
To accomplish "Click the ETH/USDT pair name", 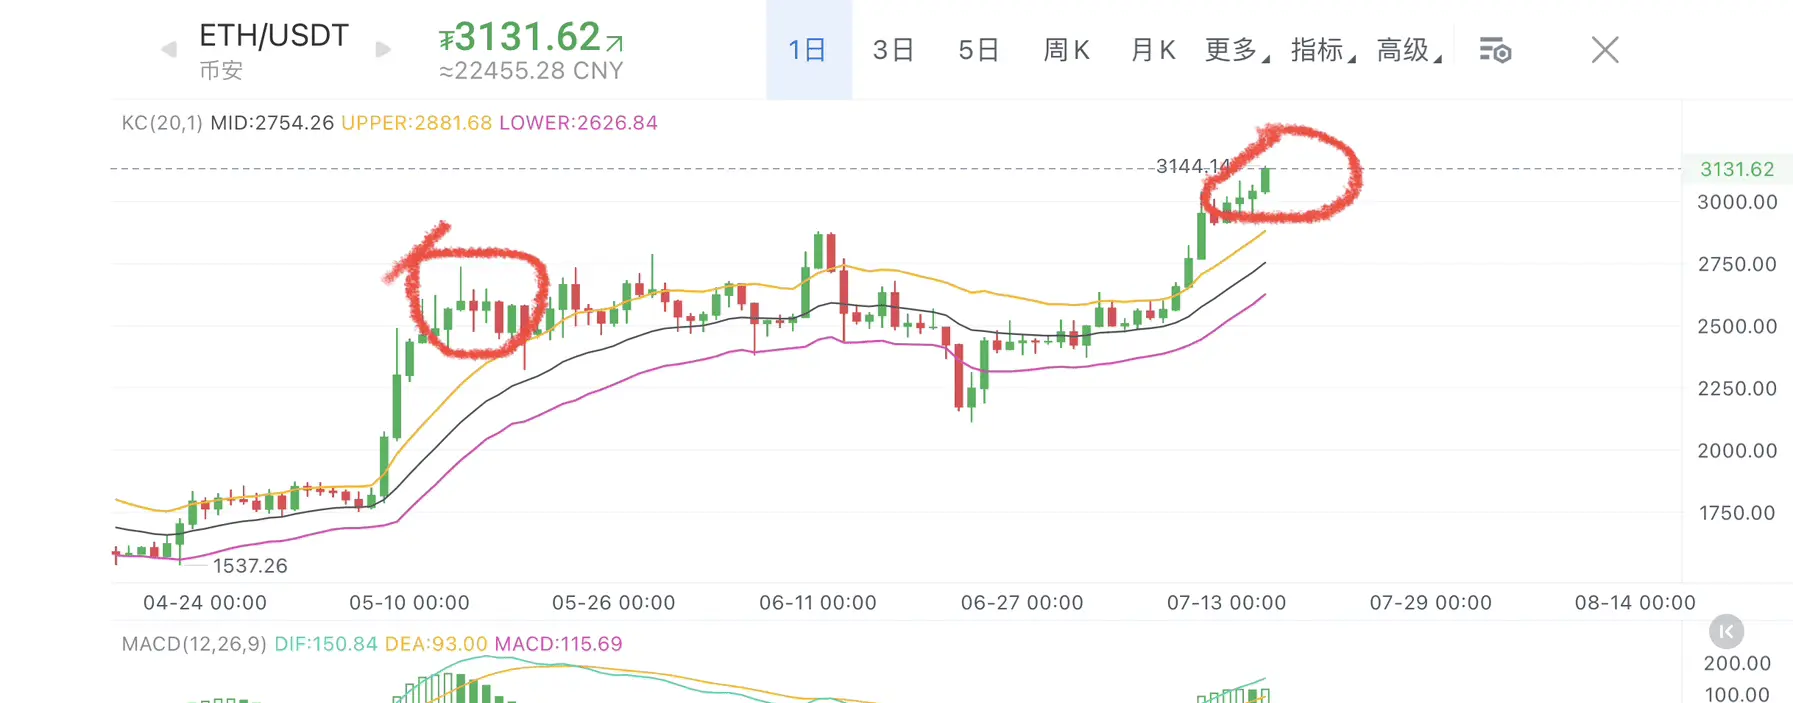I will 274,36.
